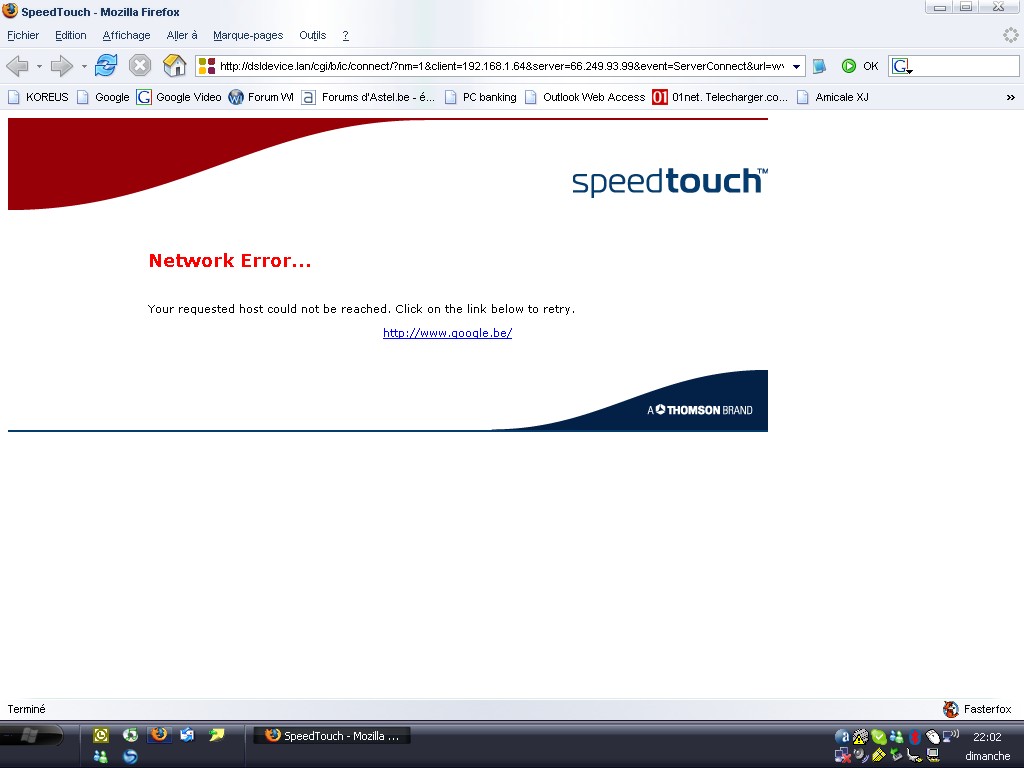Open the Back history dropdown arrow
This screenshot has height=768, width=1024.
point(39,67)
